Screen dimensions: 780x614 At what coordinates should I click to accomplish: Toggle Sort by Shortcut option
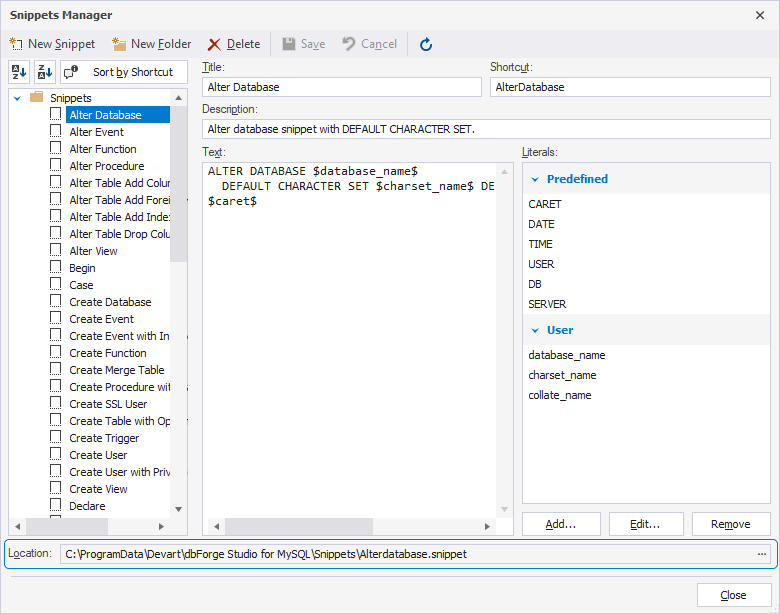click(x=124, y=72)
